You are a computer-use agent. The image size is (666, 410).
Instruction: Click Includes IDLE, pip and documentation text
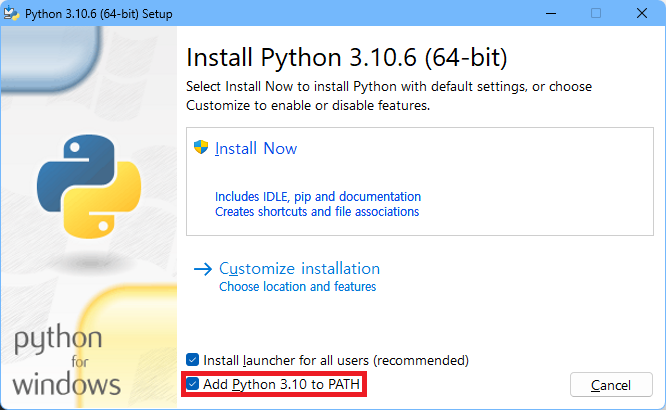tap(318, 197)
